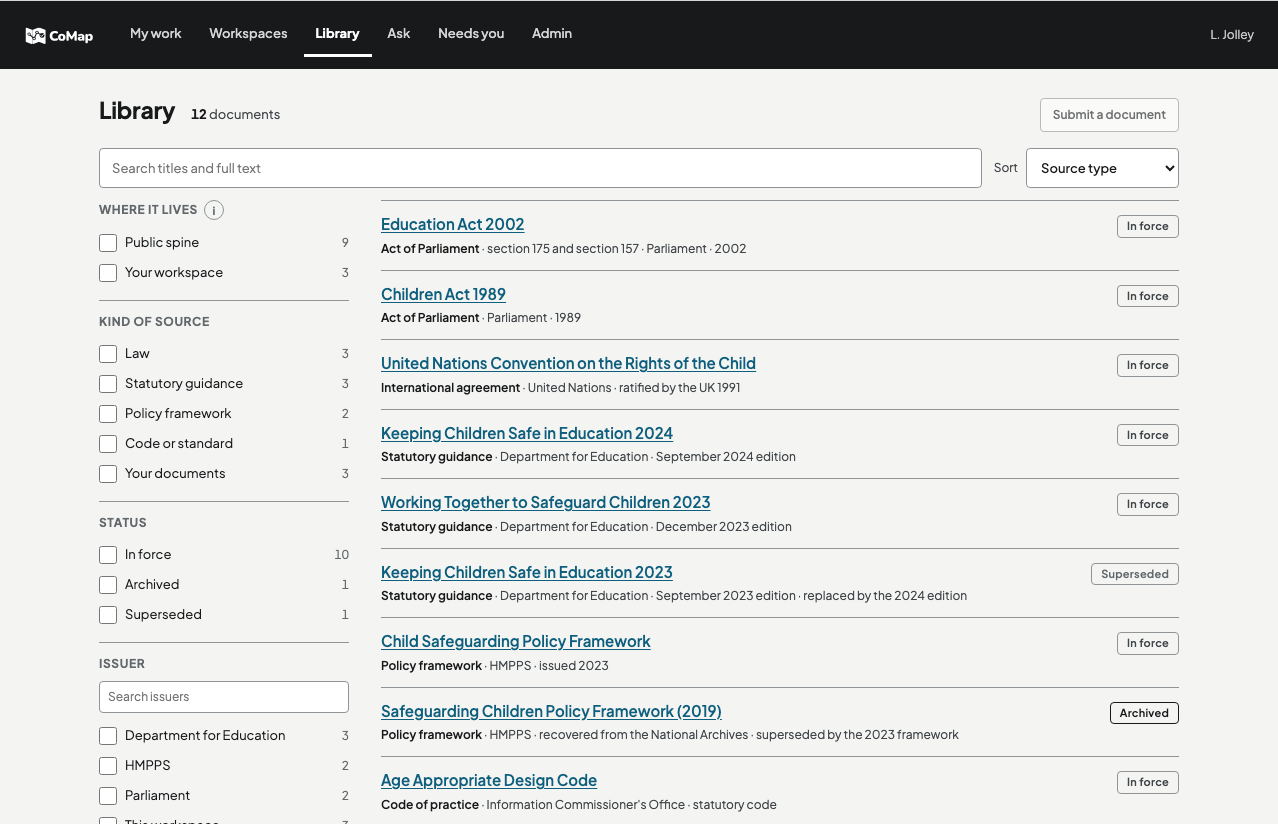Open the Needs you tab
This screenshot has width=1278, height=824.
[x=471, y=33]
